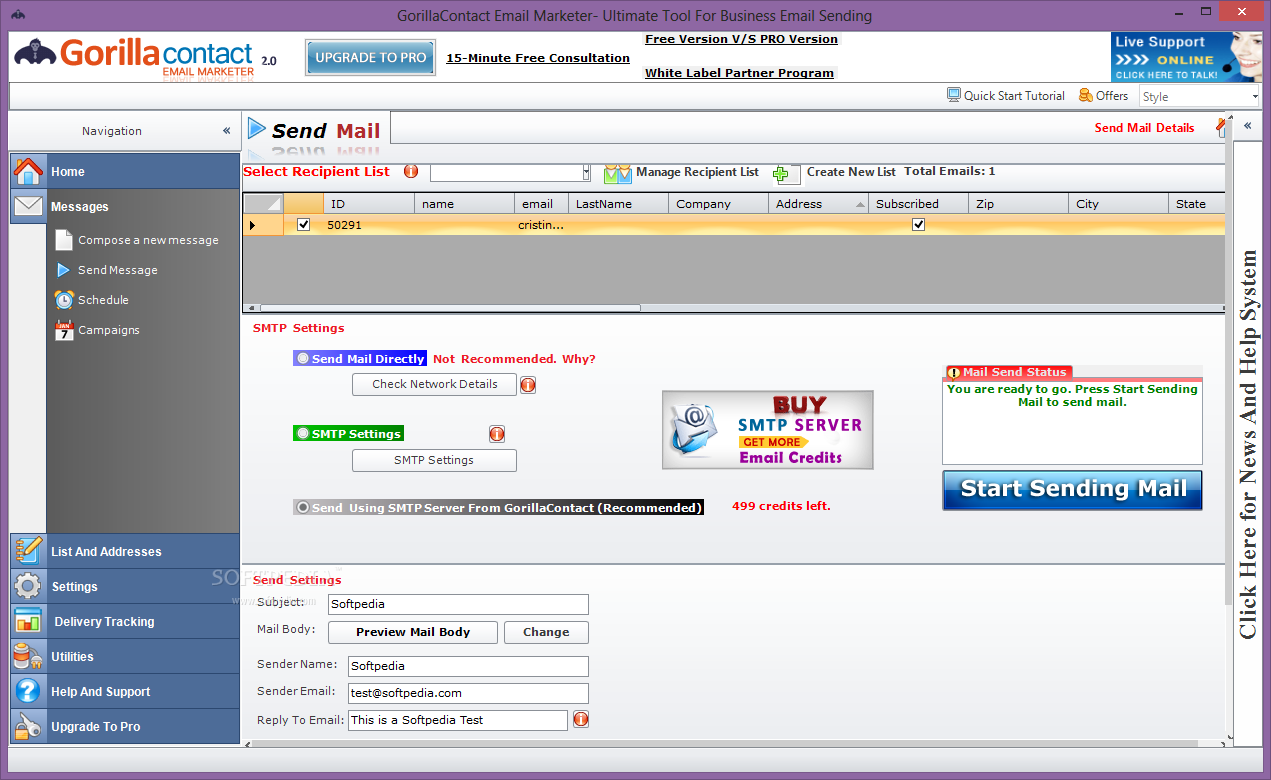1271x780 pixels.
Task: Open the recipient list dropdown
Action: coord(586,173)
